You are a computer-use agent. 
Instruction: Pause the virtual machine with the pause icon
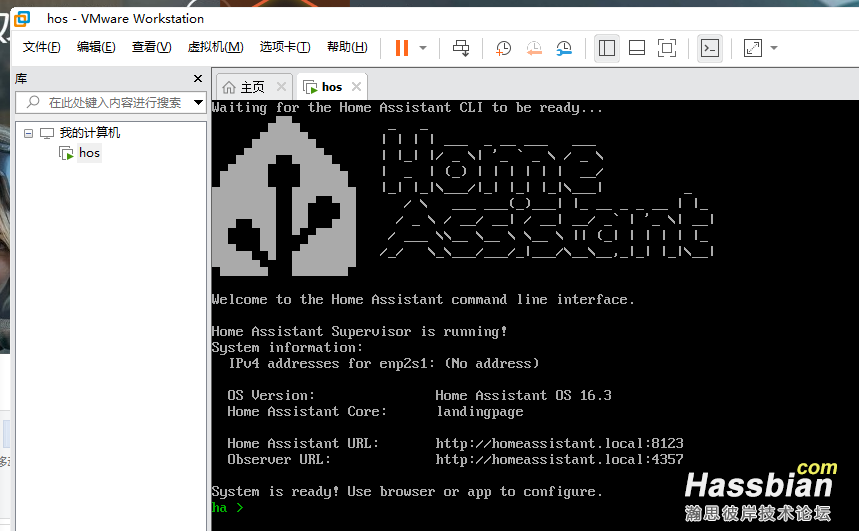(401, 48)
